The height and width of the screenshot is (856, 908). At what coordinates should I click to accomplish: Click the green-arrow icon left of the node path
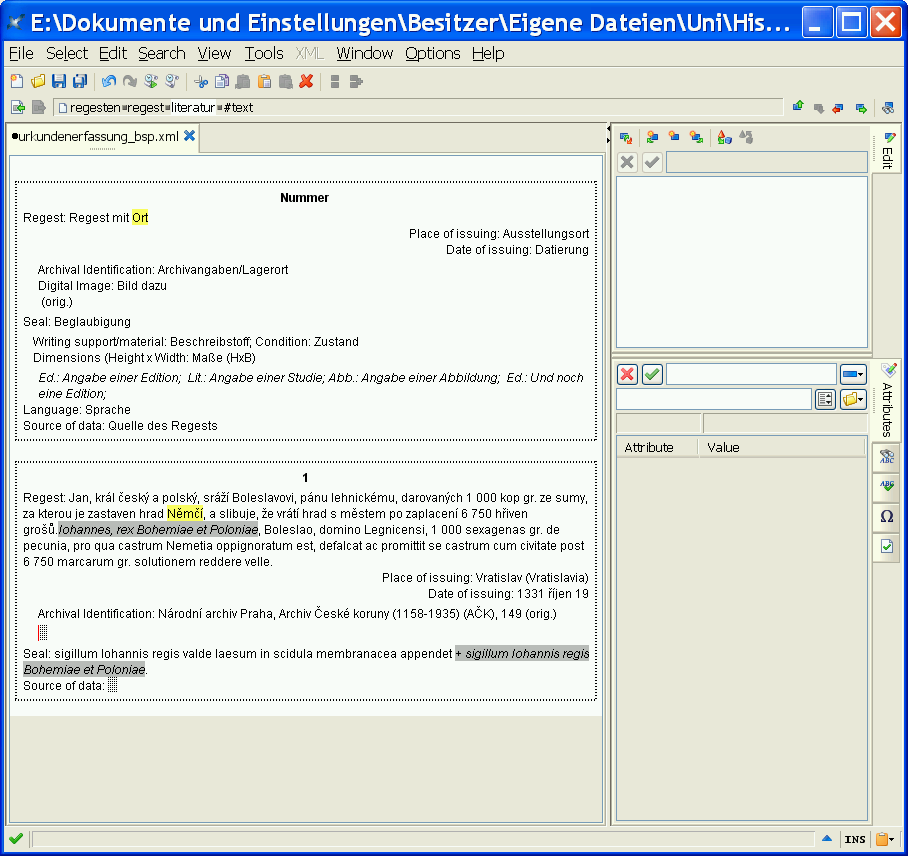pyautogui.click(x=18, y=107)
